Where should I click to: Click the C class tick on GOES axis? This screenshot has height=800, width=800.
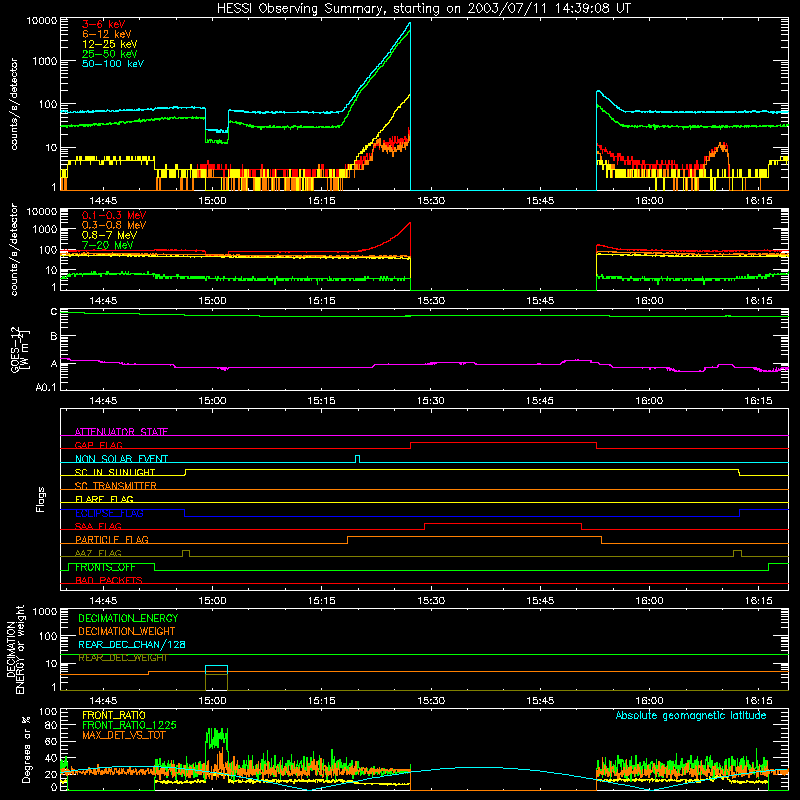(54, 312)
